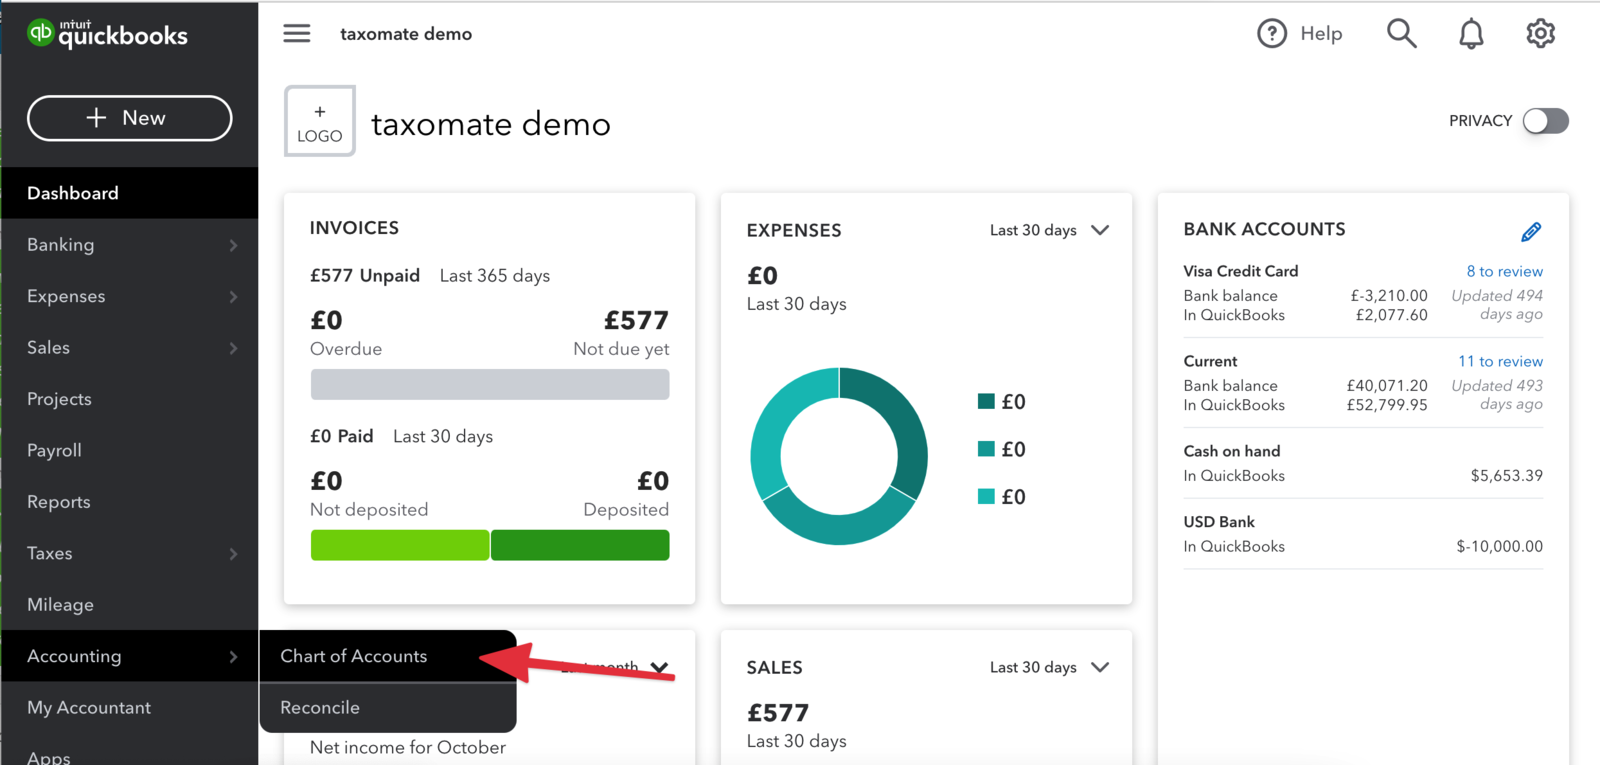The height and width of the screenshot is (765, 1600).
Task: Click Net income for October text
Action: coord(408,748)
